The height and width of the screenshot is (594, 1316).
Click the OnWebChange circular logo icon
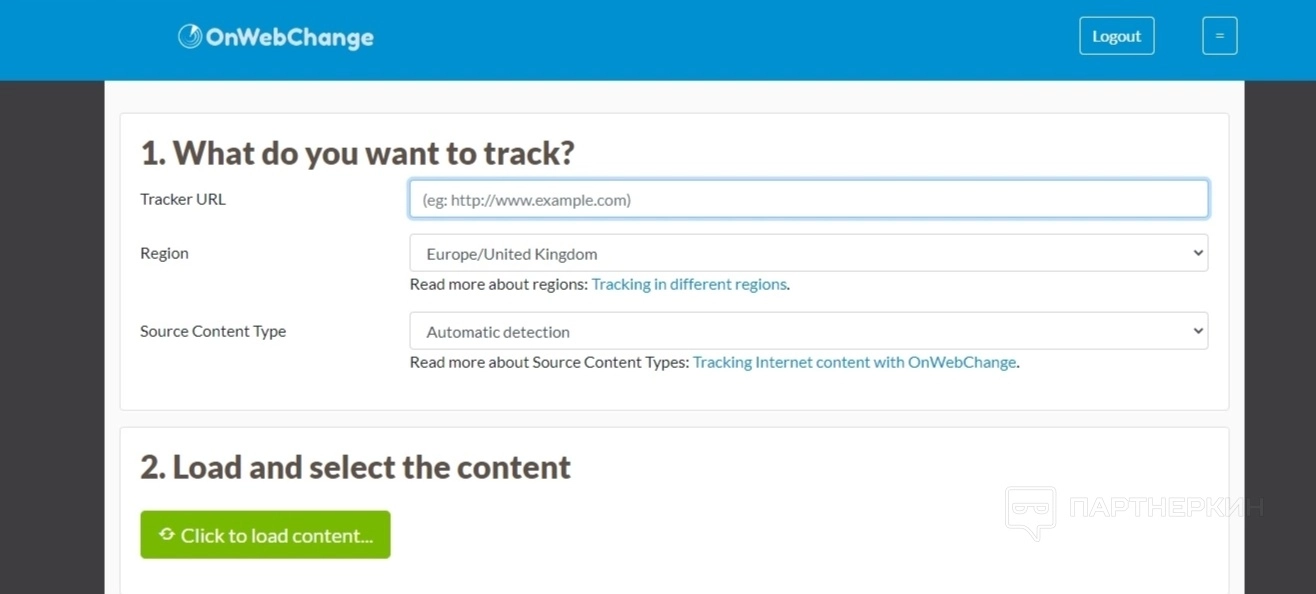(190, 37)
